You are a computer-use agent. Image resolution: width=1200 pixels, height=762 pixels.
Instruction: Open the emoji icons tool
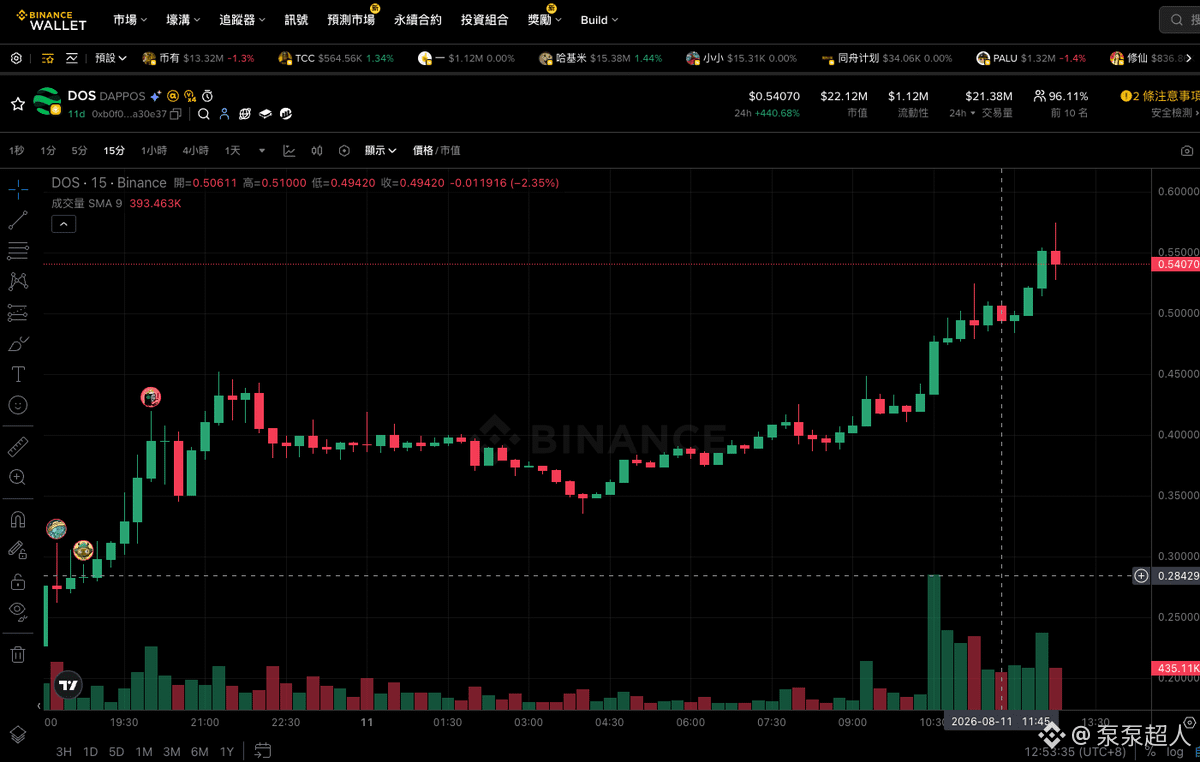click(x=18, y=405)
